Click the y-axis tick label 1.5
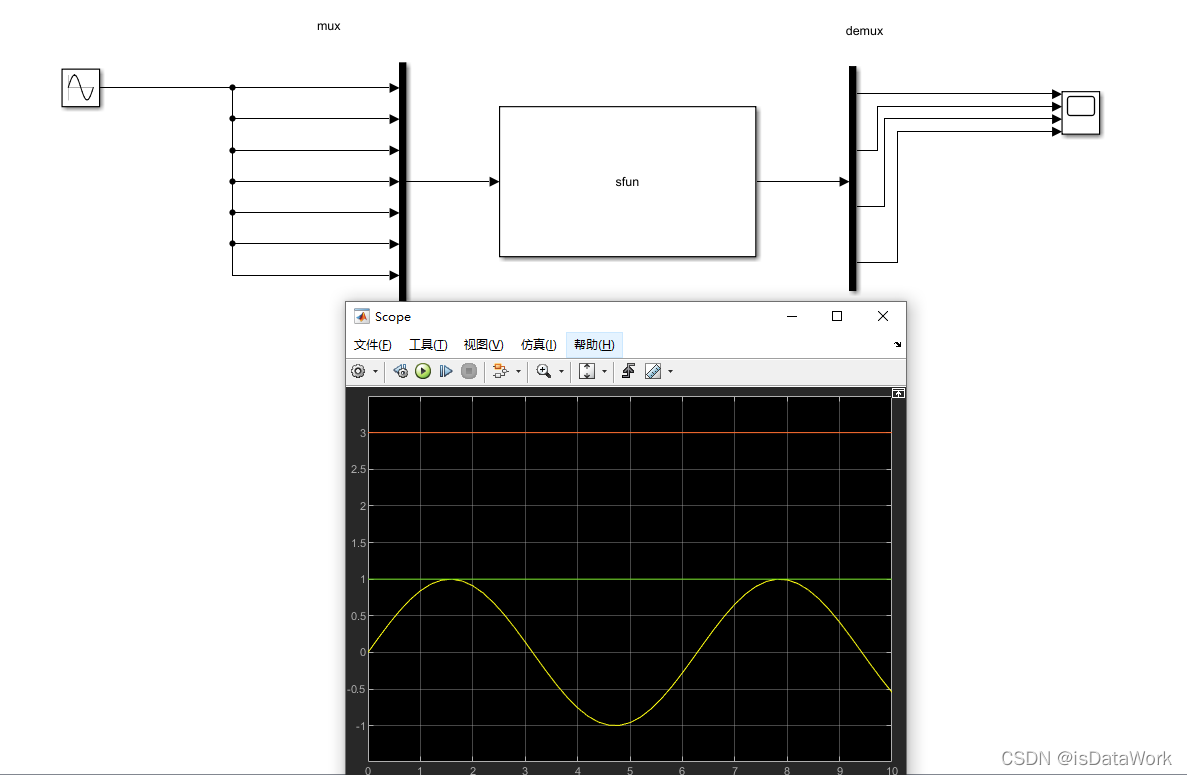Screen dimensions: 1187x775 coord(358,543)
